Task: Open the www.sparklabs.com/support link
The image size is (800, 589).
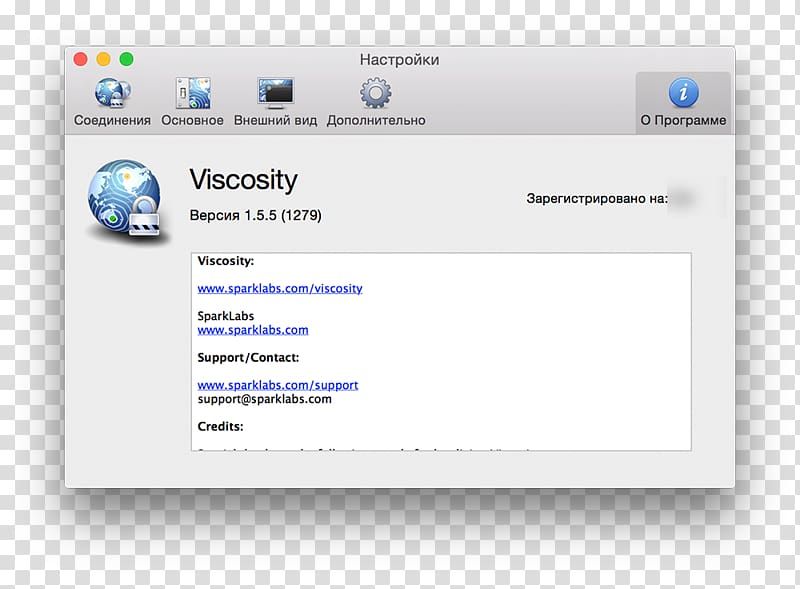Action: click(277, 385)
